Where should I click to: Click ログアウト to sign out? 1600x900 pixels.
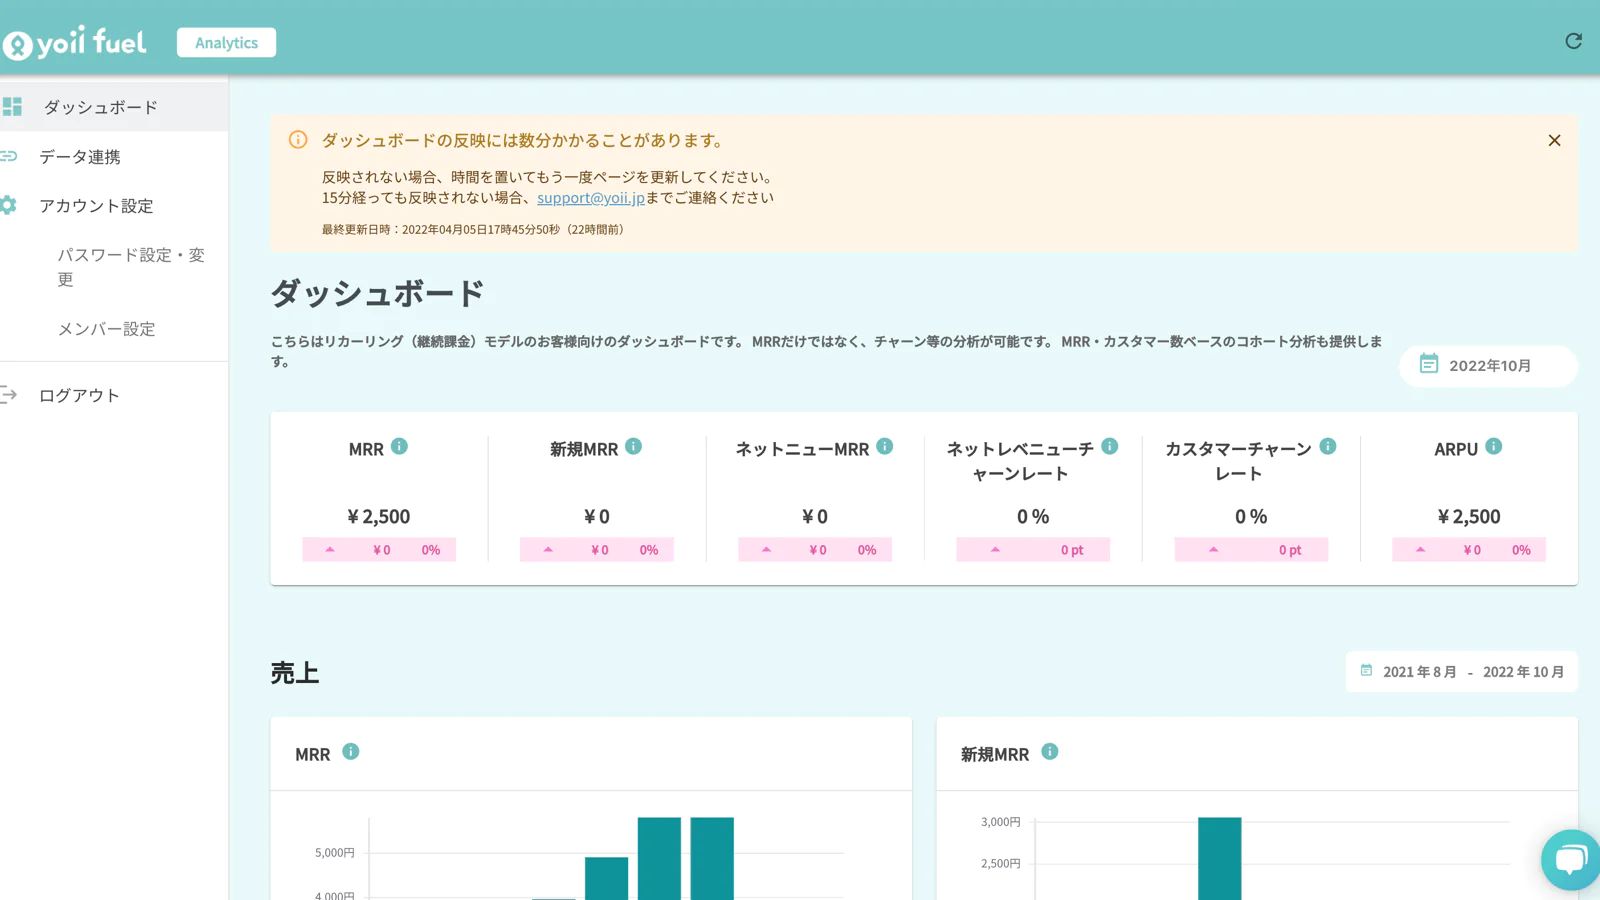tap(79, 396)
